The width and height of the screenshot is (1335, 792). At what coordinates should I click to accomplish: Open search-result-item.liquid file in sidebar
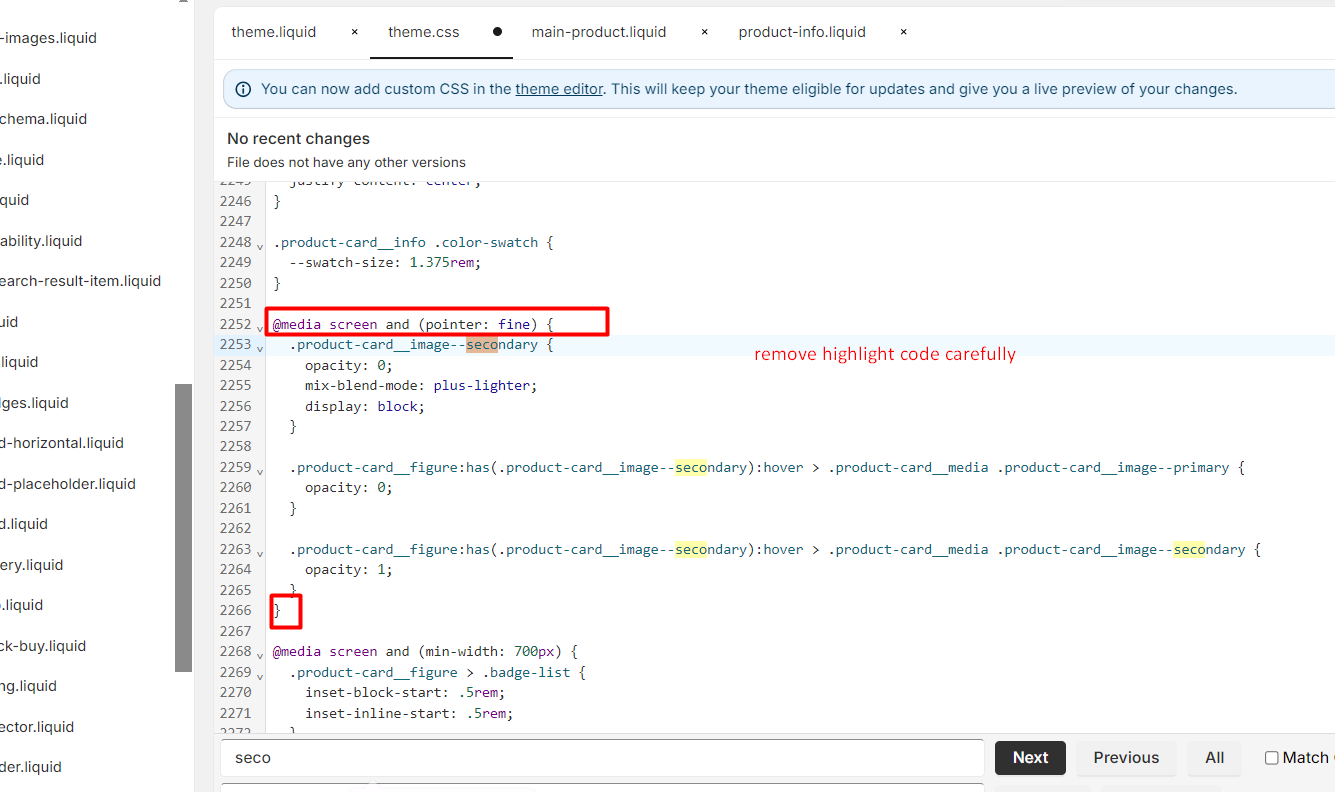[80, 281]
